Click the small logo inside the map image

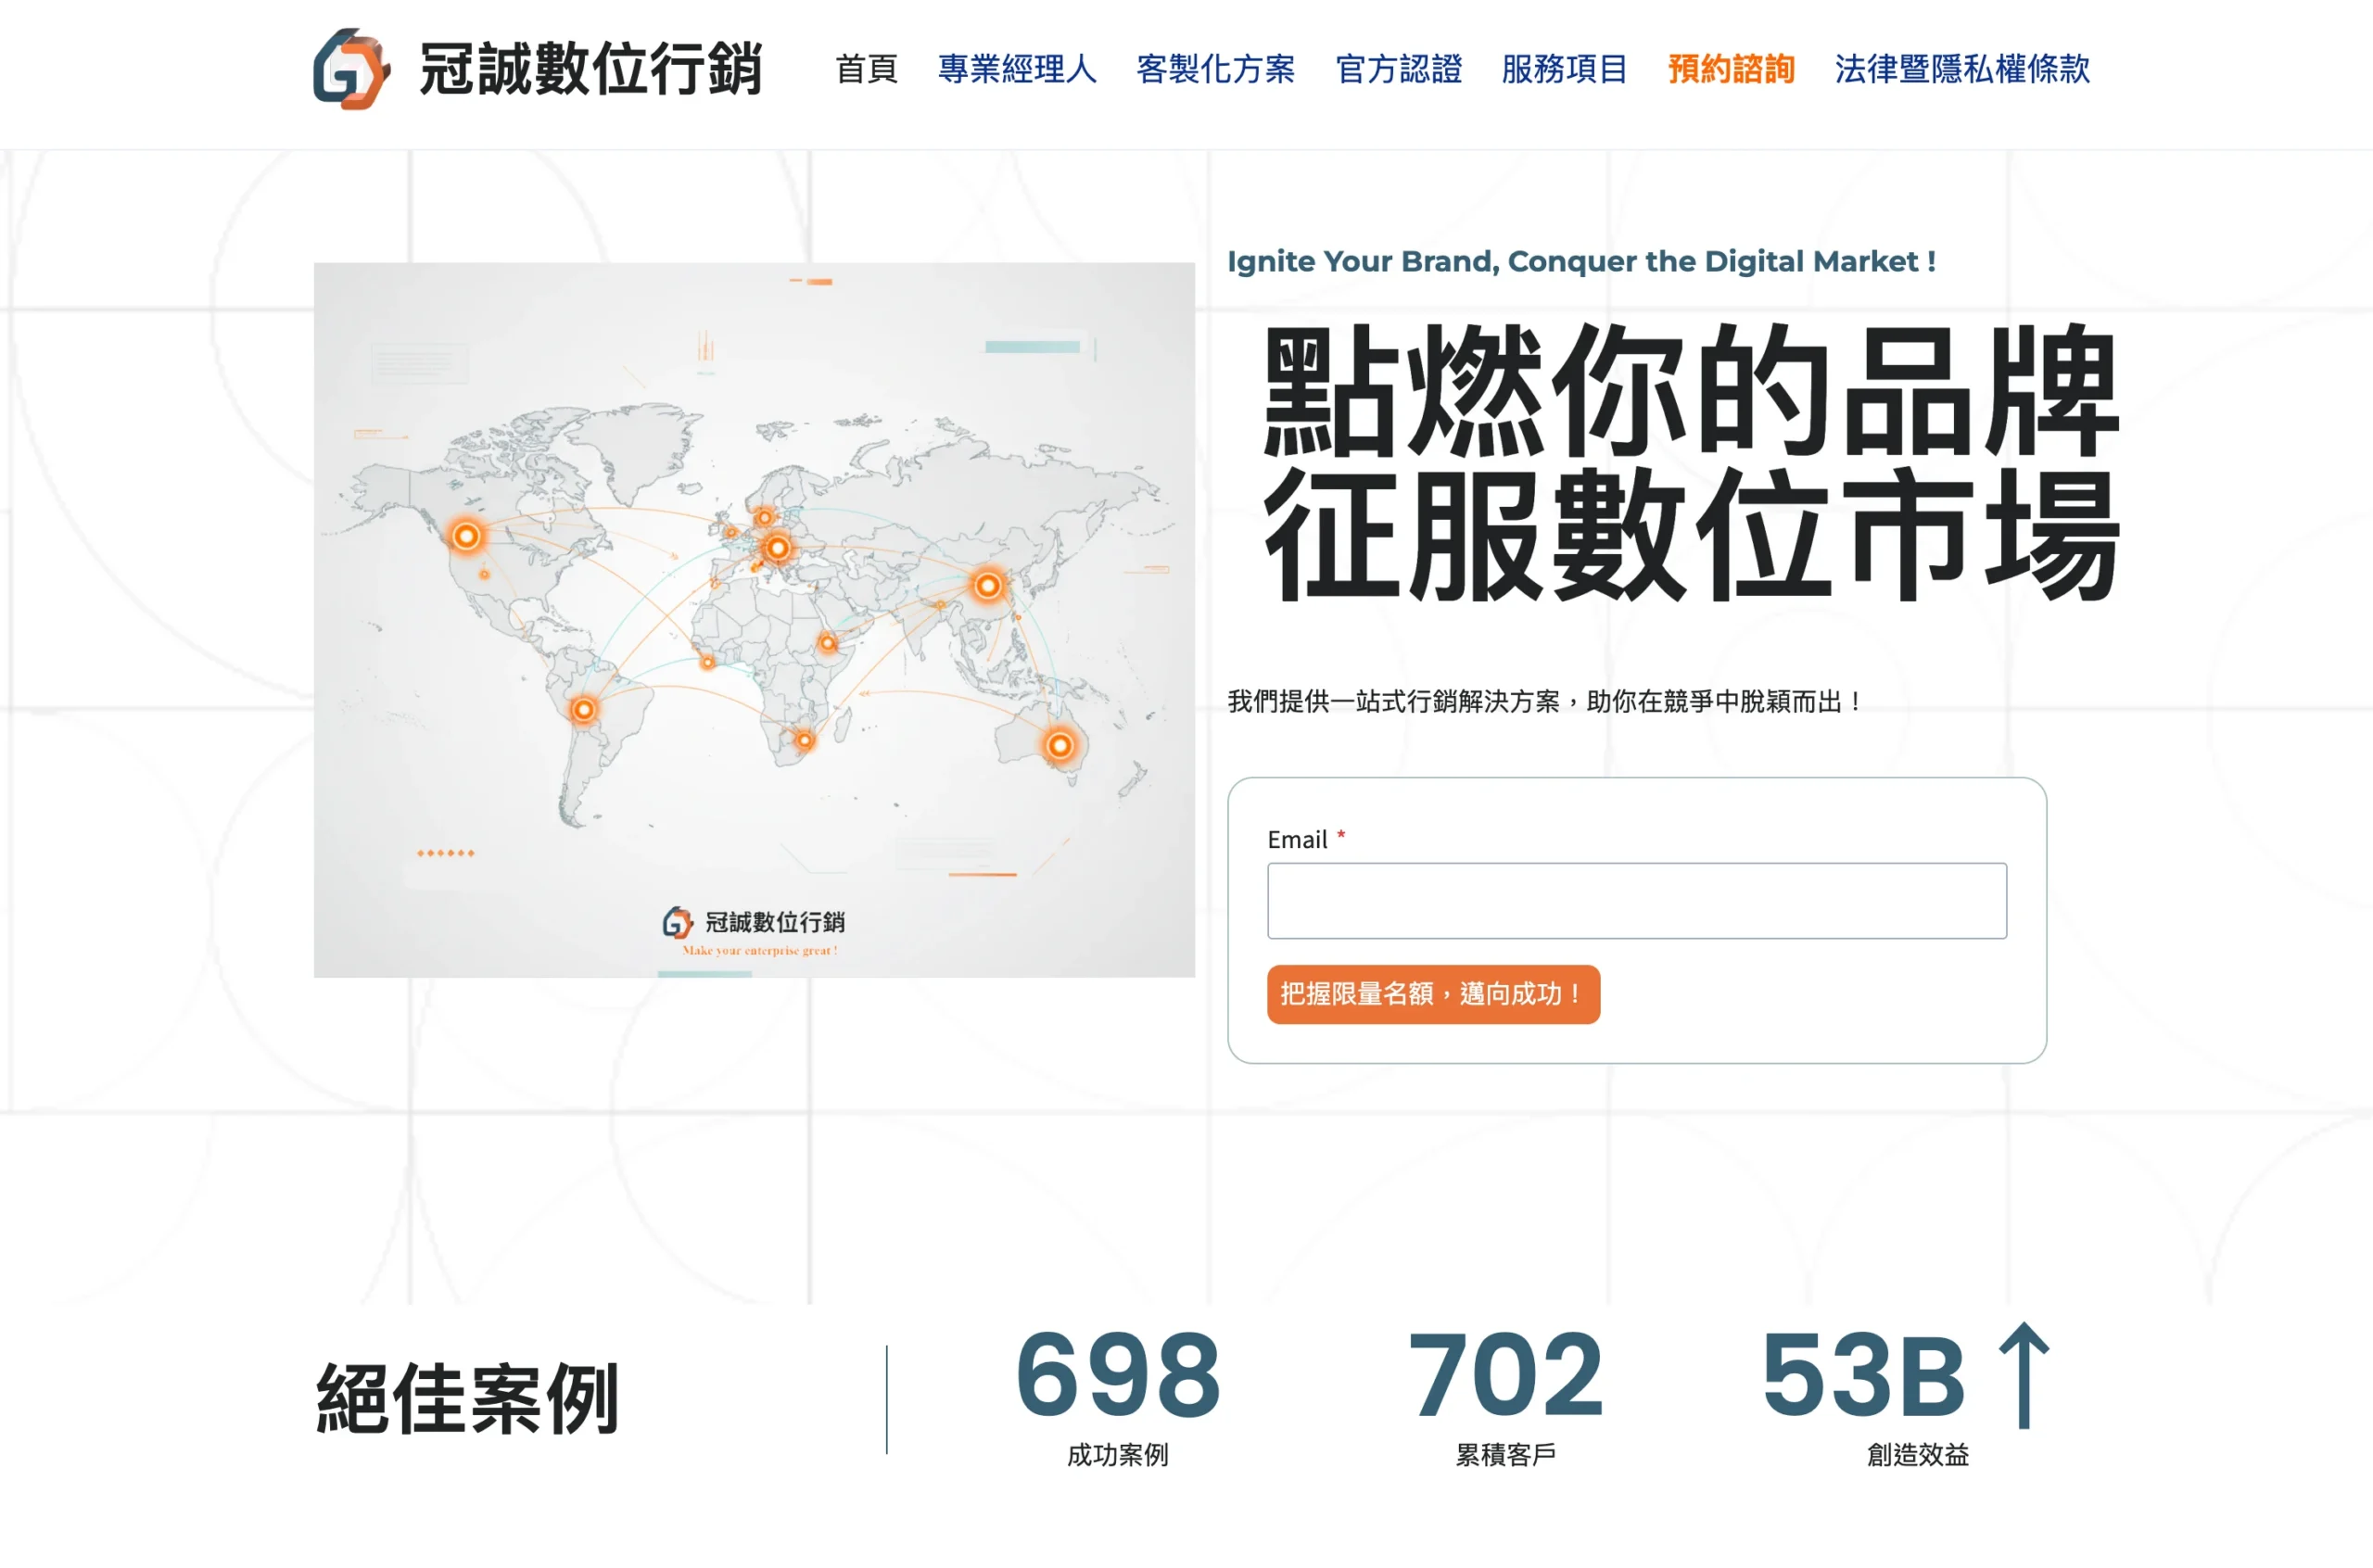click(x=677, y=922)
